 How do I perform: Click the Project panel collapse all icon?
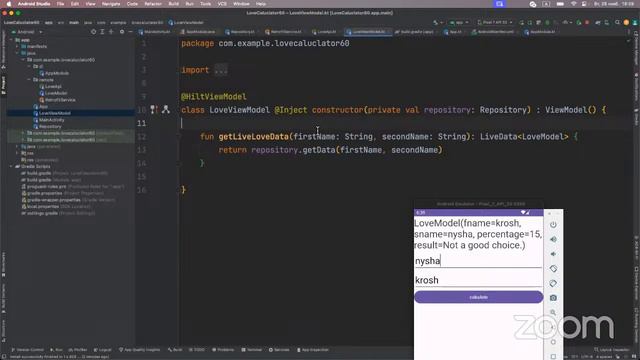coord(111,31)
